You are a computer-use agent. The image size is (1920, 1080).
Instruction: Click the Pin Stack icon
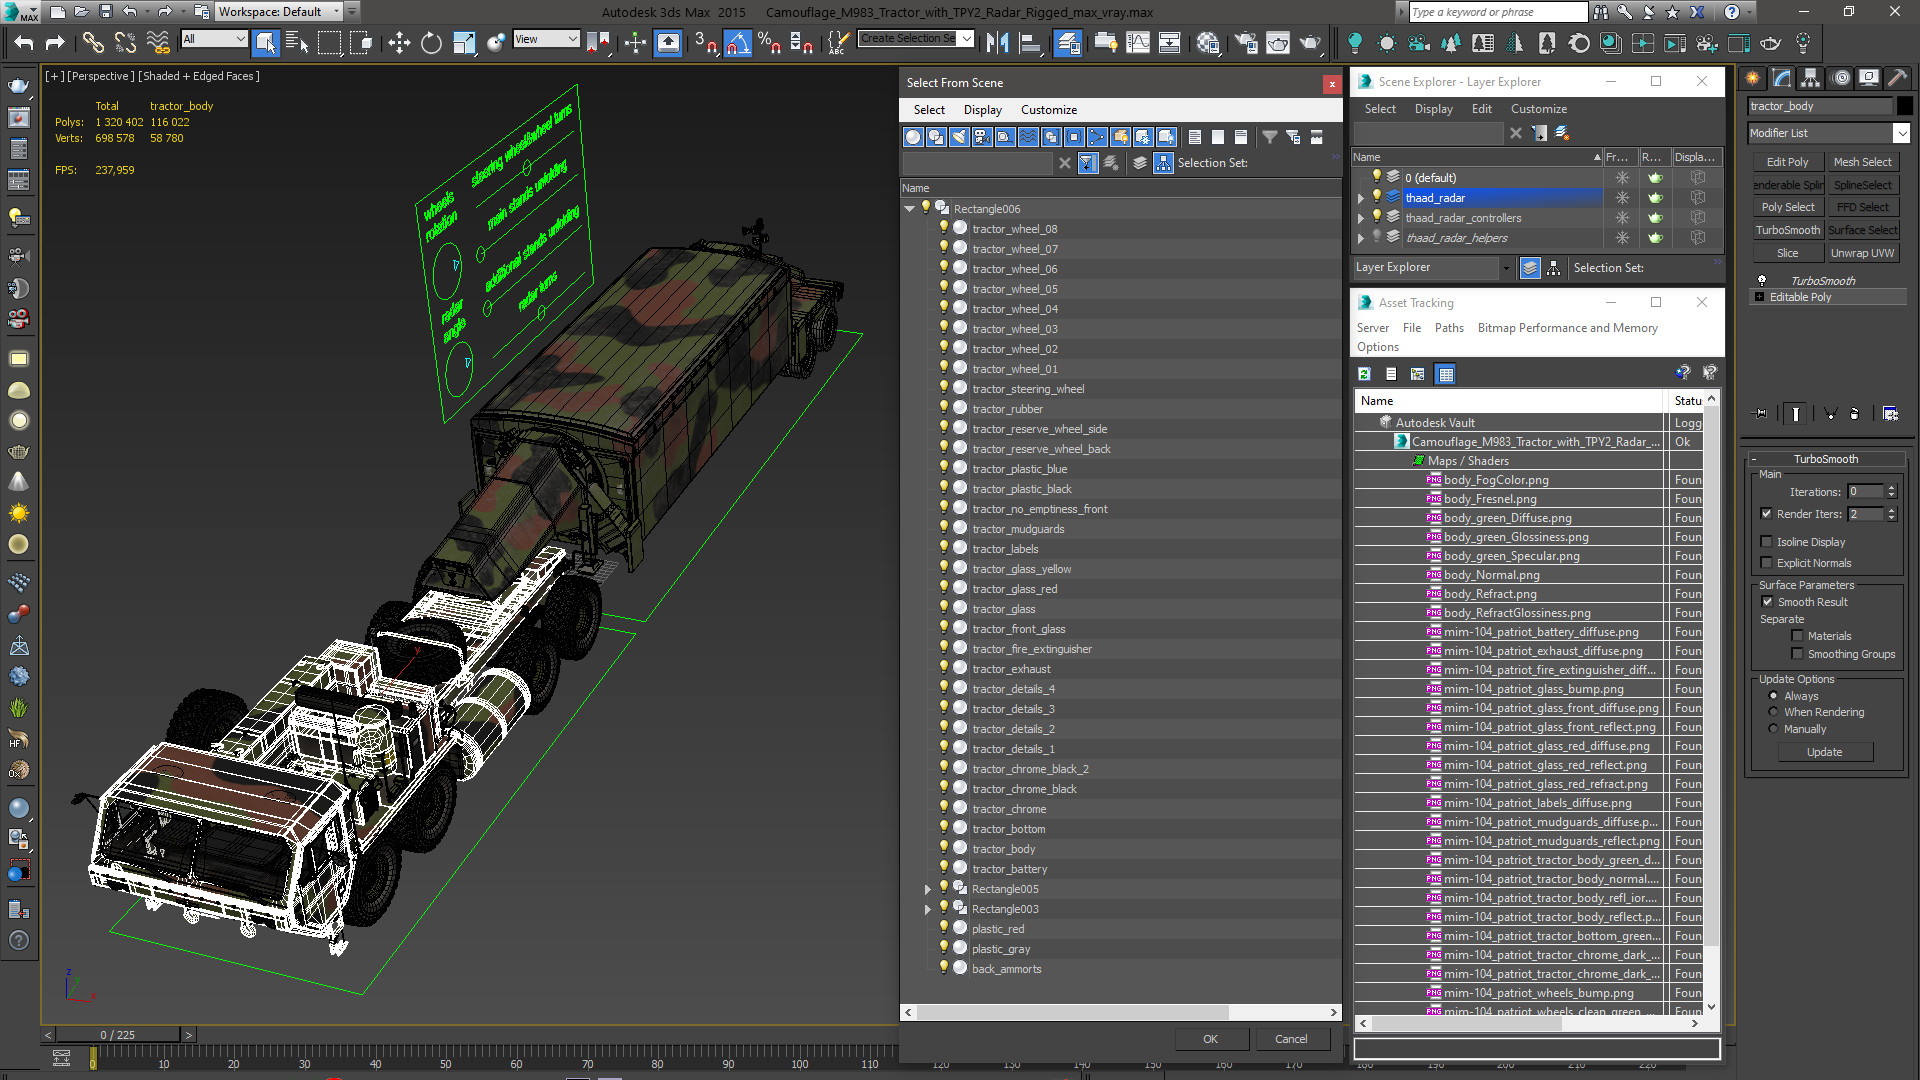coord(1761,413)
